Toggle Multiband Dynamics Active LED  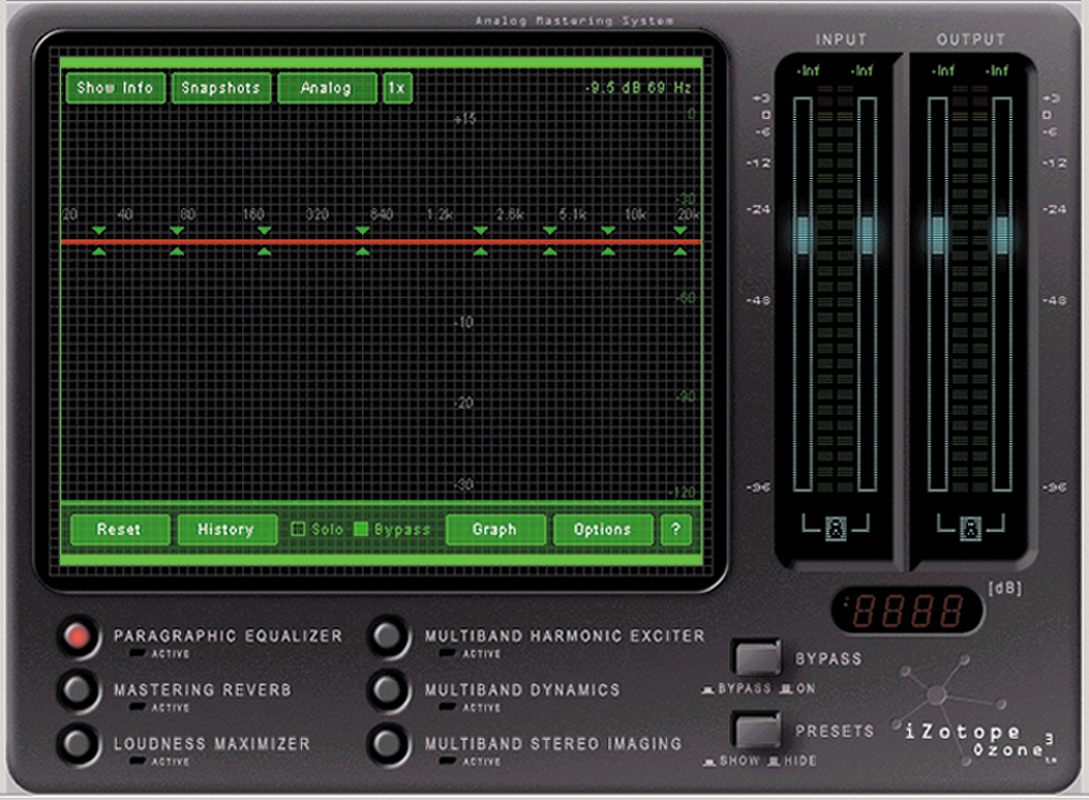(448, 707)
